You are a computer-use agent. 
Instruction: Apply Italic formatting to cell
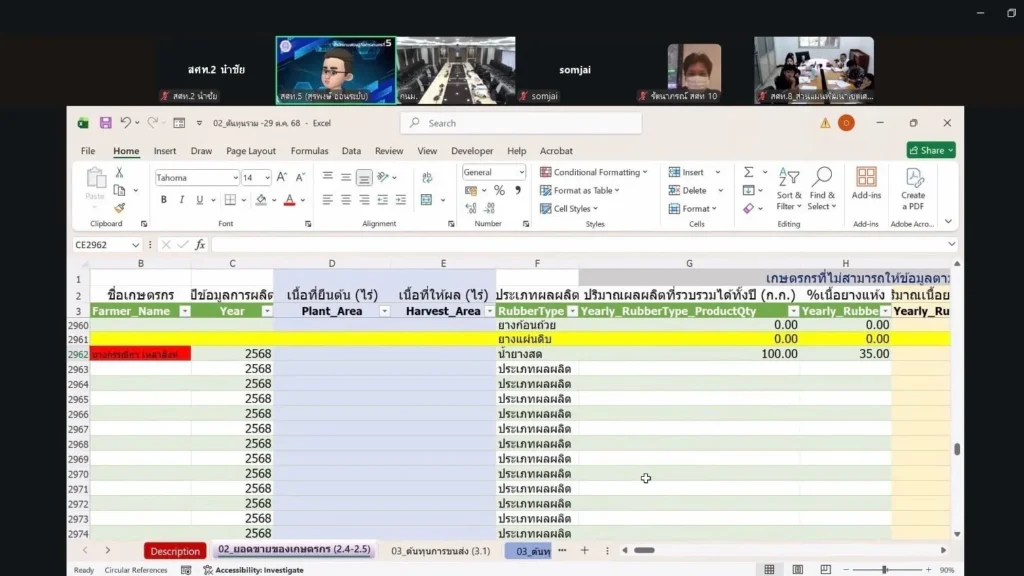click(181, 200)
